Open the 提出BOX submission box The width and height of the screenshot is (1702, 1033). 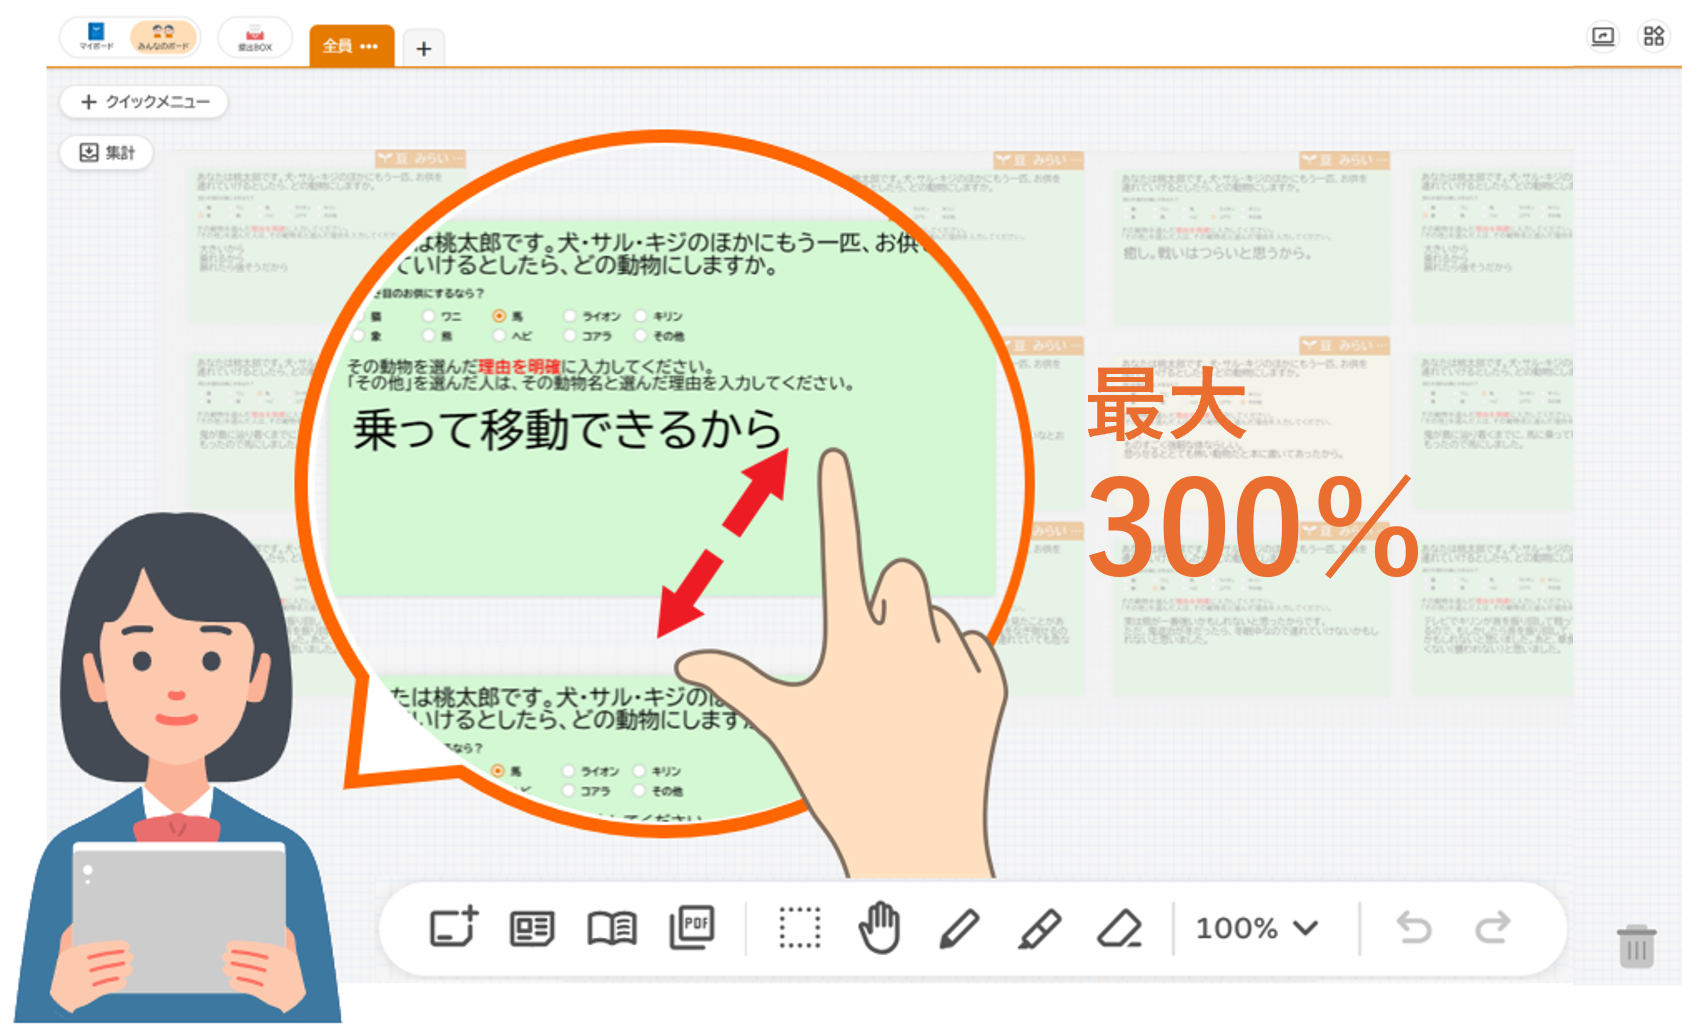[x=255, y=38]
